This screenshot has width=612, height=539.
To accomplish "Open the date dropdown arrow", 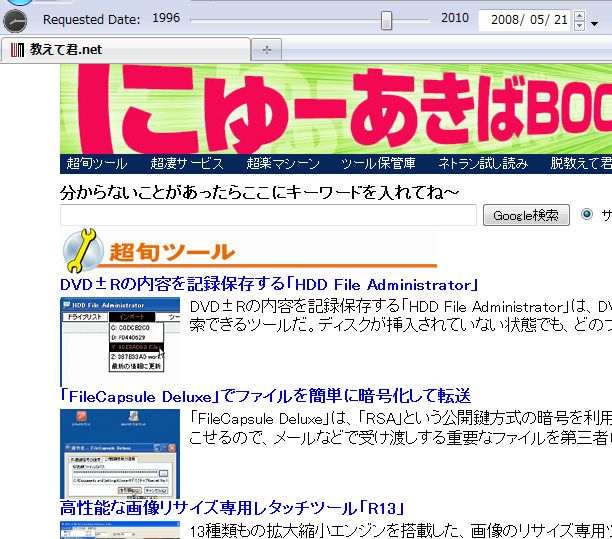I will click(x=594, y=24).
